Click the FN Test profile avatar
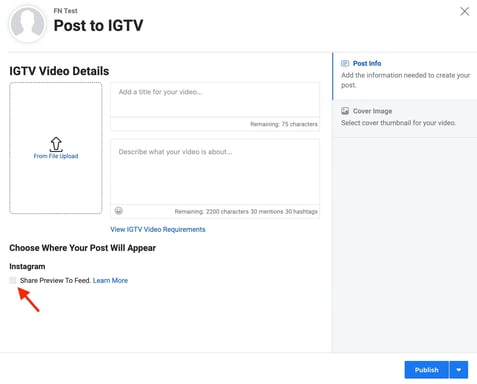 (x=27, y=24)
